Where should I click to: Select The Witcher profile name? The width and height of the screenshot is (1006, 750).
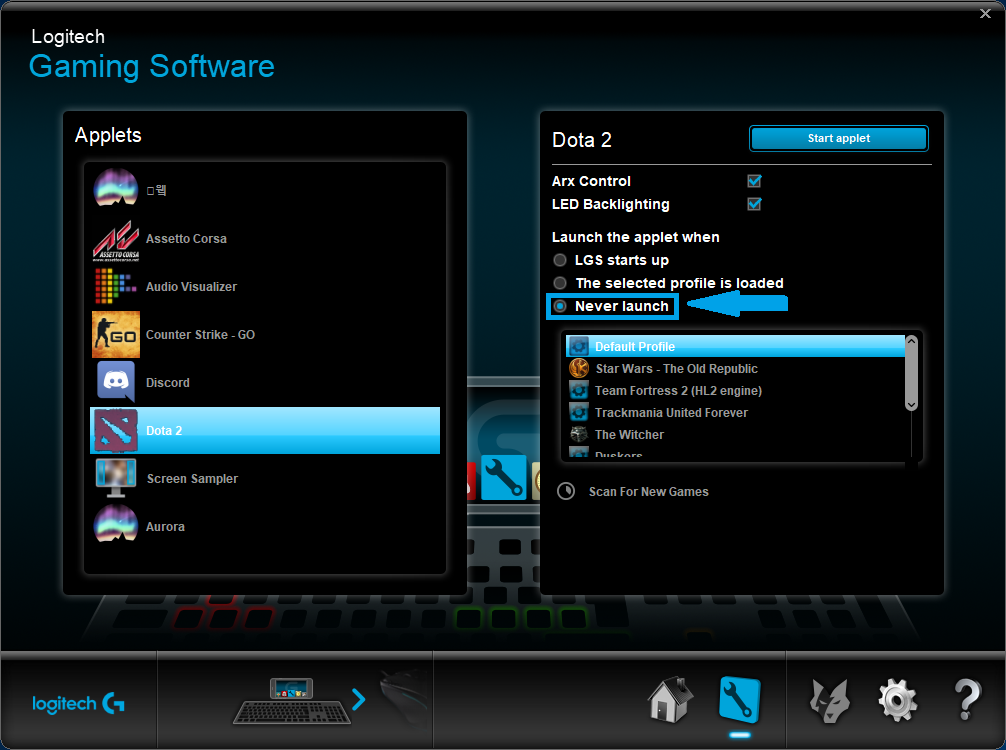[629, 434]
